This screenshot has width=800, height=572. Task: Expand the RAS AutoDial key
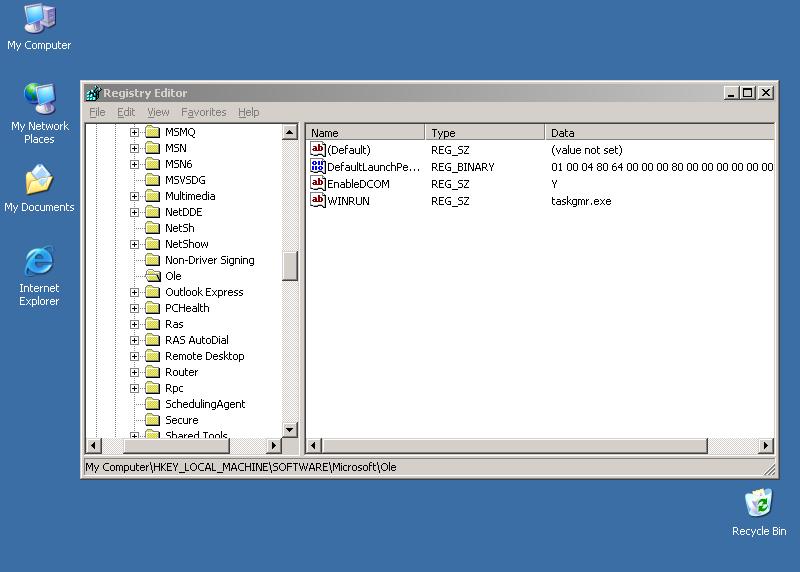(x=134, y=340)
